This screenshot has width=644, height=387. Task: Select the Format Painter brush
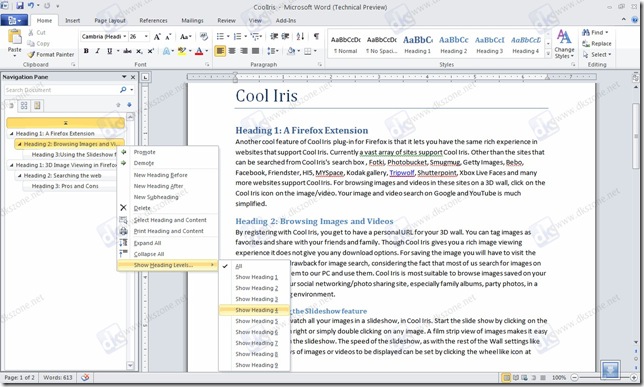tap(31, 54)
